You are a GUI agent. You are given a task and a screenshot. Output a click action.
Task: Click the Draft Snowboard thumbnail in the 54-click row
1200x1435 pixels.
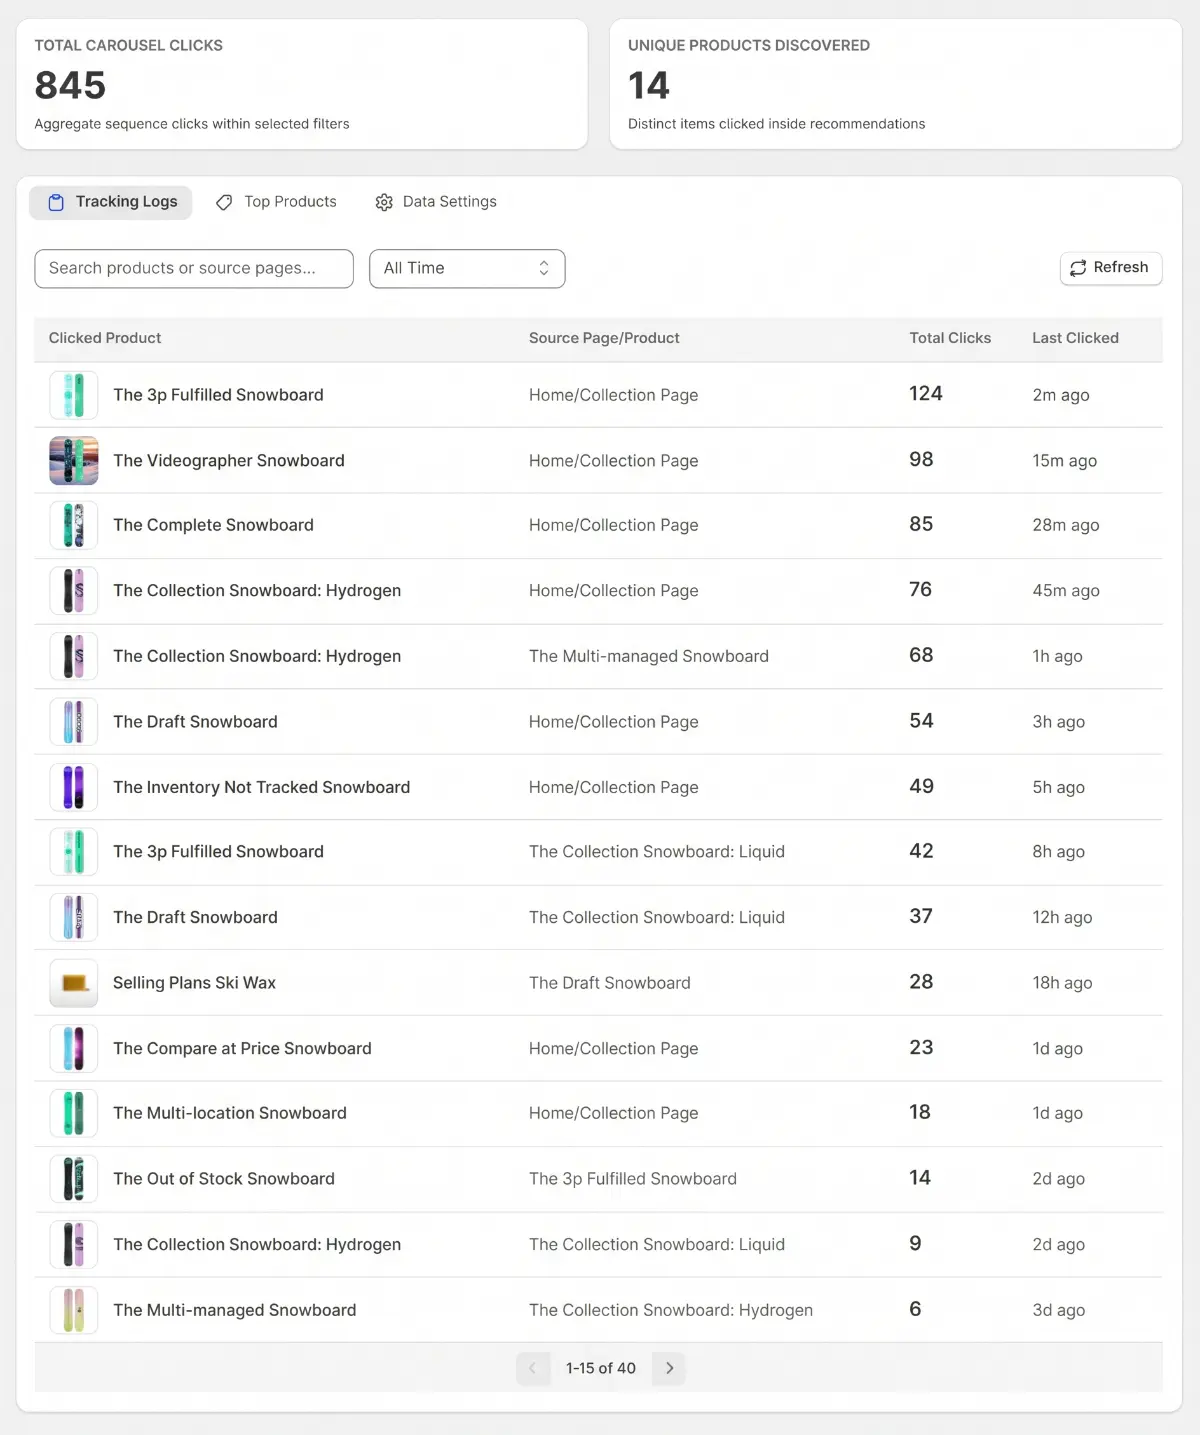[74, 722]
